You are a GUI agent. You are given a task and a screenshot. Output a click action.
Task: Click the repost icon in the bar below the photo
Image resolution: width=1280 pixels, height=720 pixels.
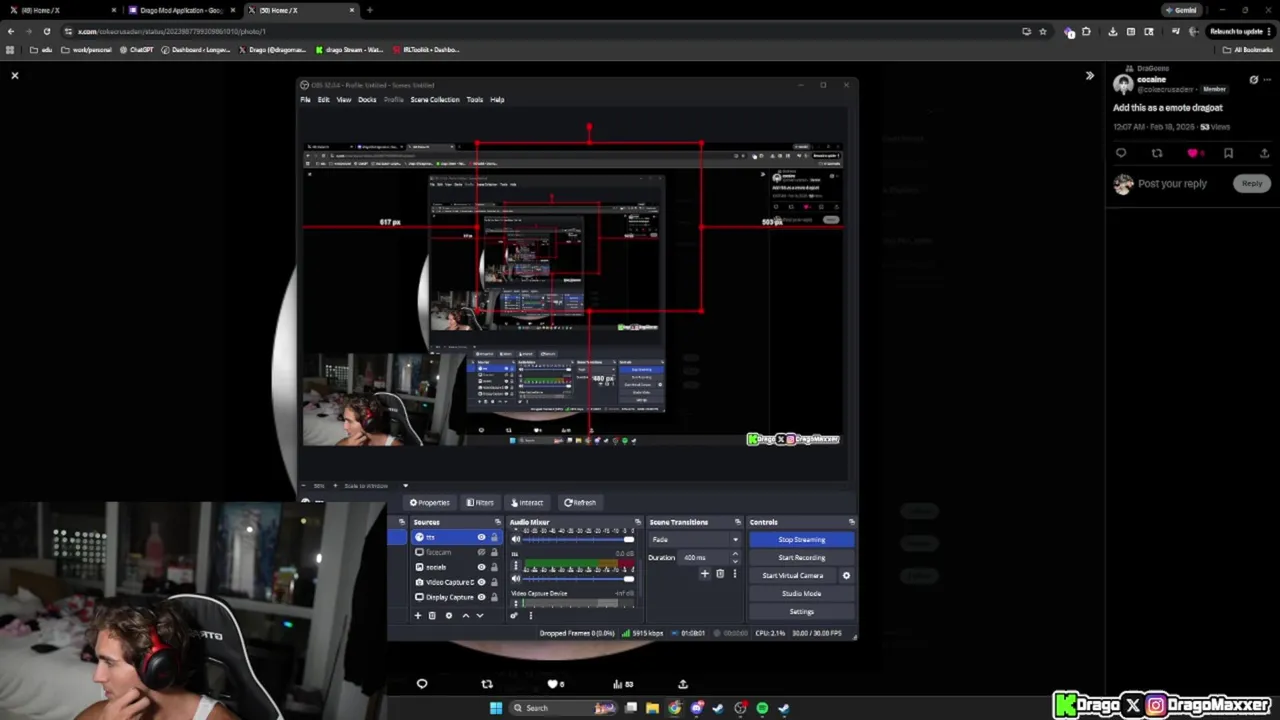coord(487,684)
